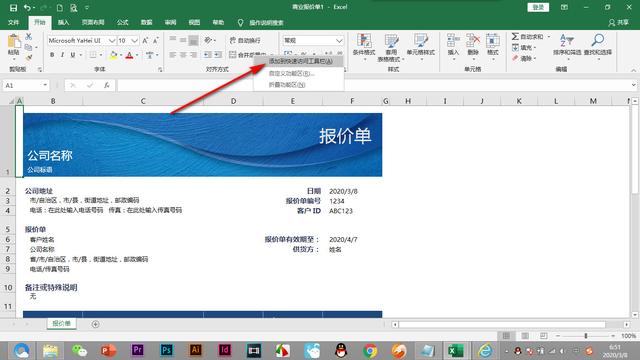Switch to the 数据 Data tab
Screen dimensions: 640x360
click(147, 22)
